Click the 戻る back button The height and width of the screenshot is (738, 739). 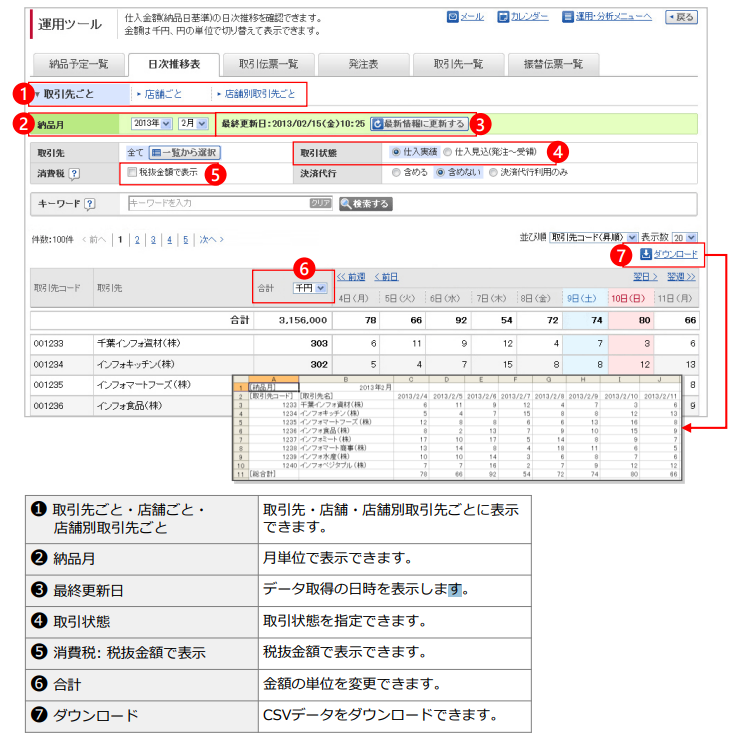681,17
